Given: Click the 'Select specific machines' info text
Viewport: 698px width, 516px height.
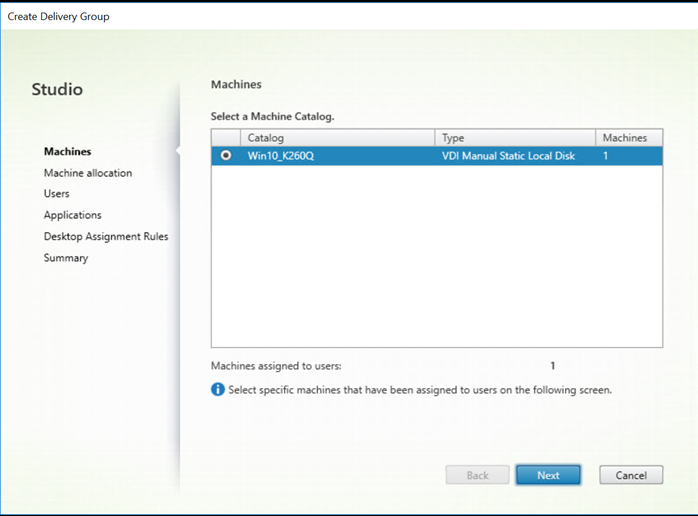Looking at the screenshot, I should coord(420,390).
